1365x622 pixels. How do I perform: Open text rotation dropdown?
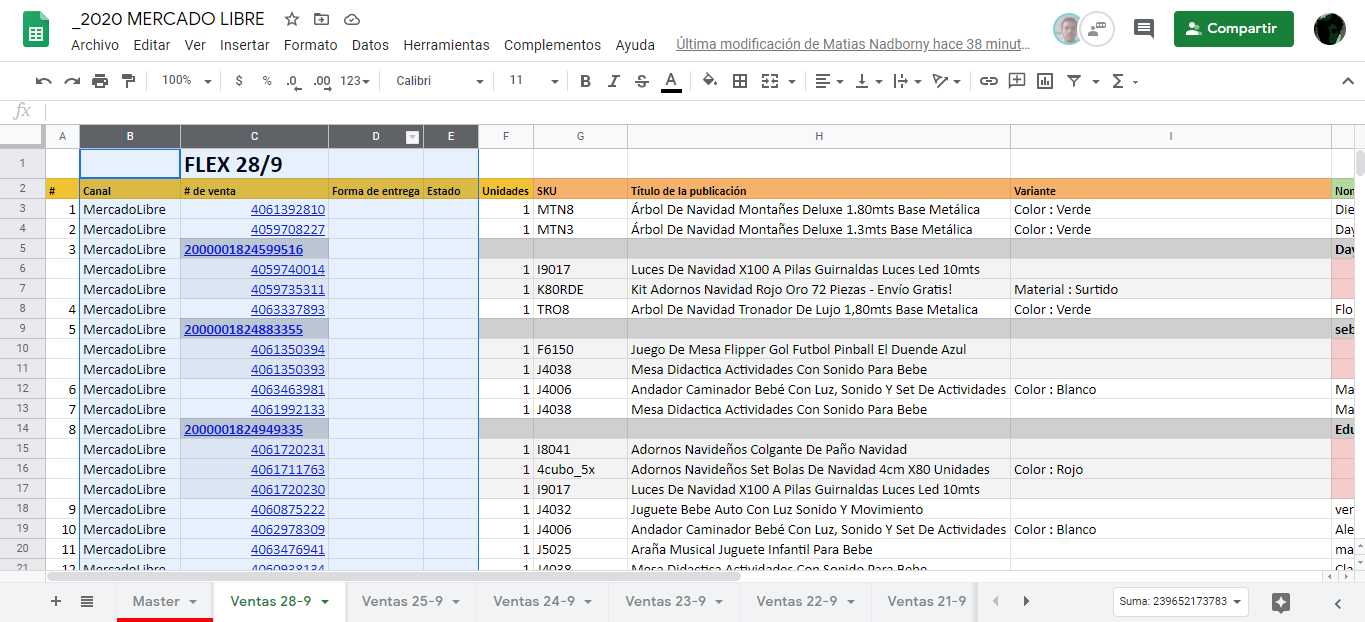point(947,81)
